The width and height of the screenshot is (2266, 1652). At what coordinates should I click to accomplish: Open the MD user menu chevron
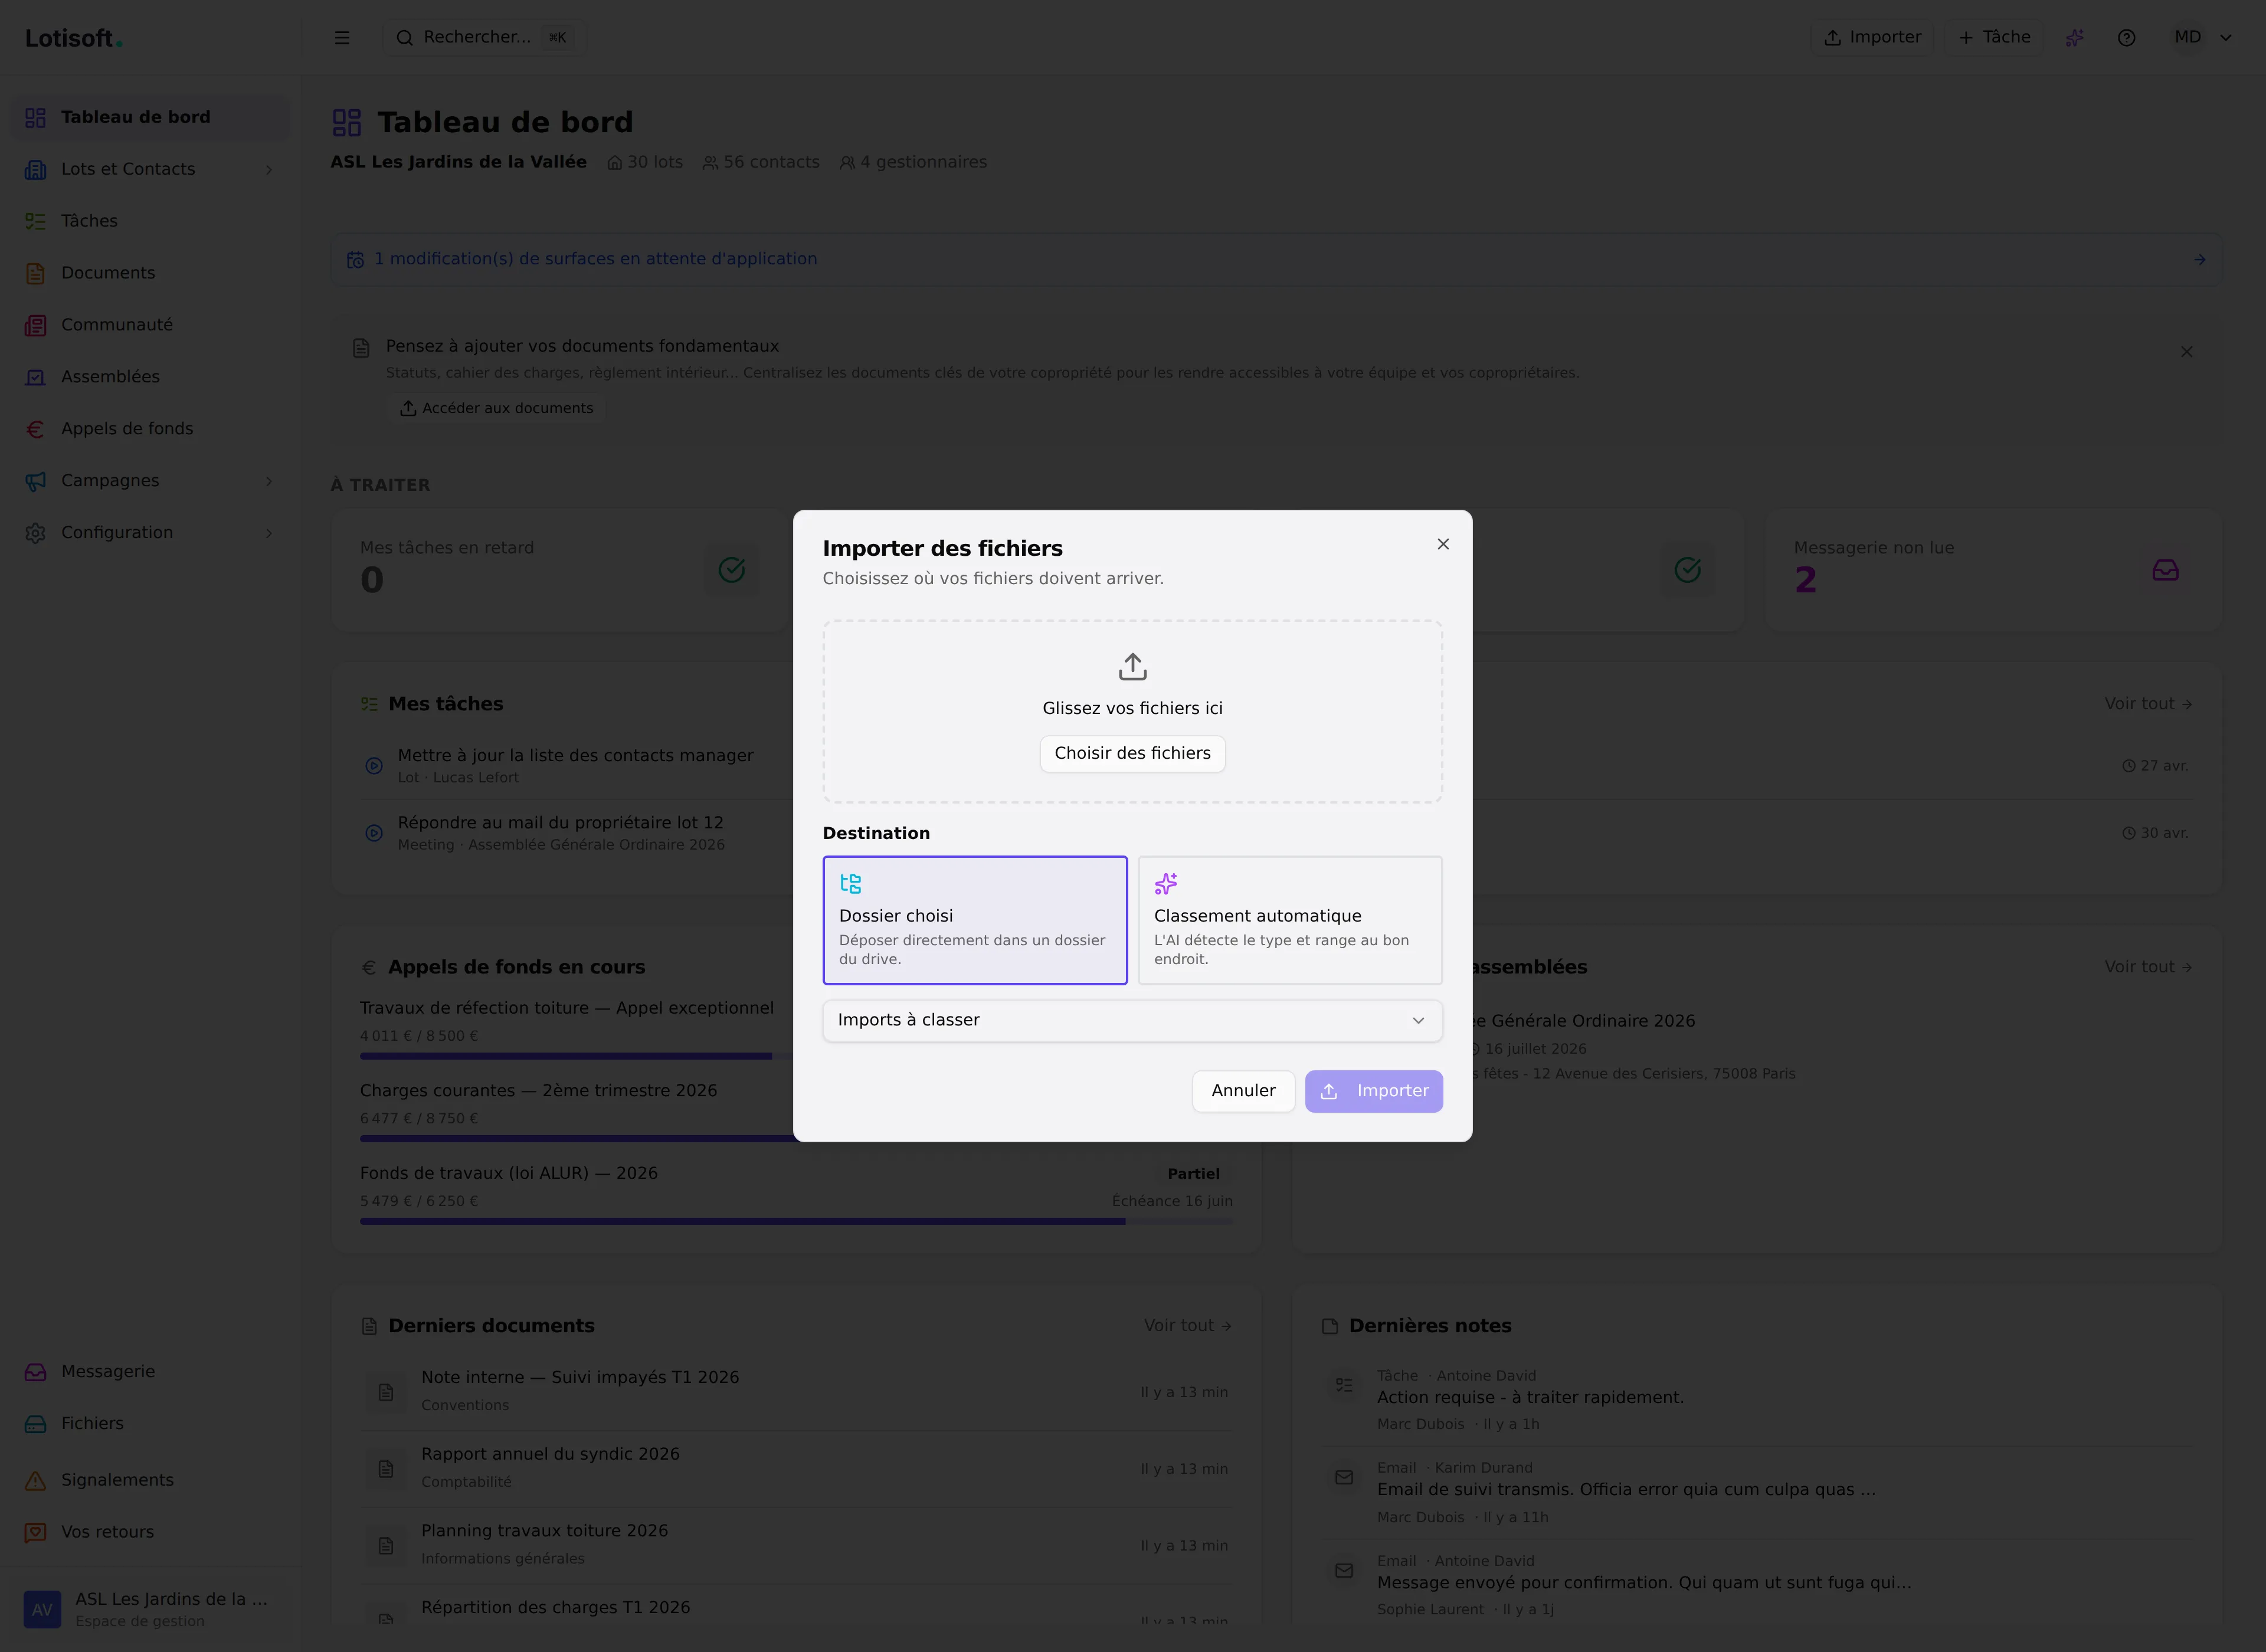(2226, 38)
